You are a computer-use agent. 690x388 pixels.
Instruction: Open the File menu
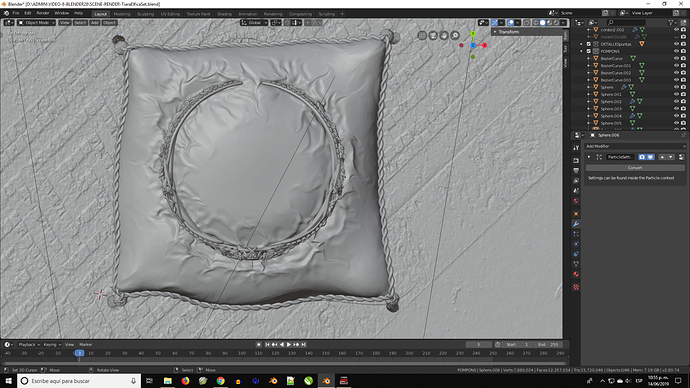16,13
